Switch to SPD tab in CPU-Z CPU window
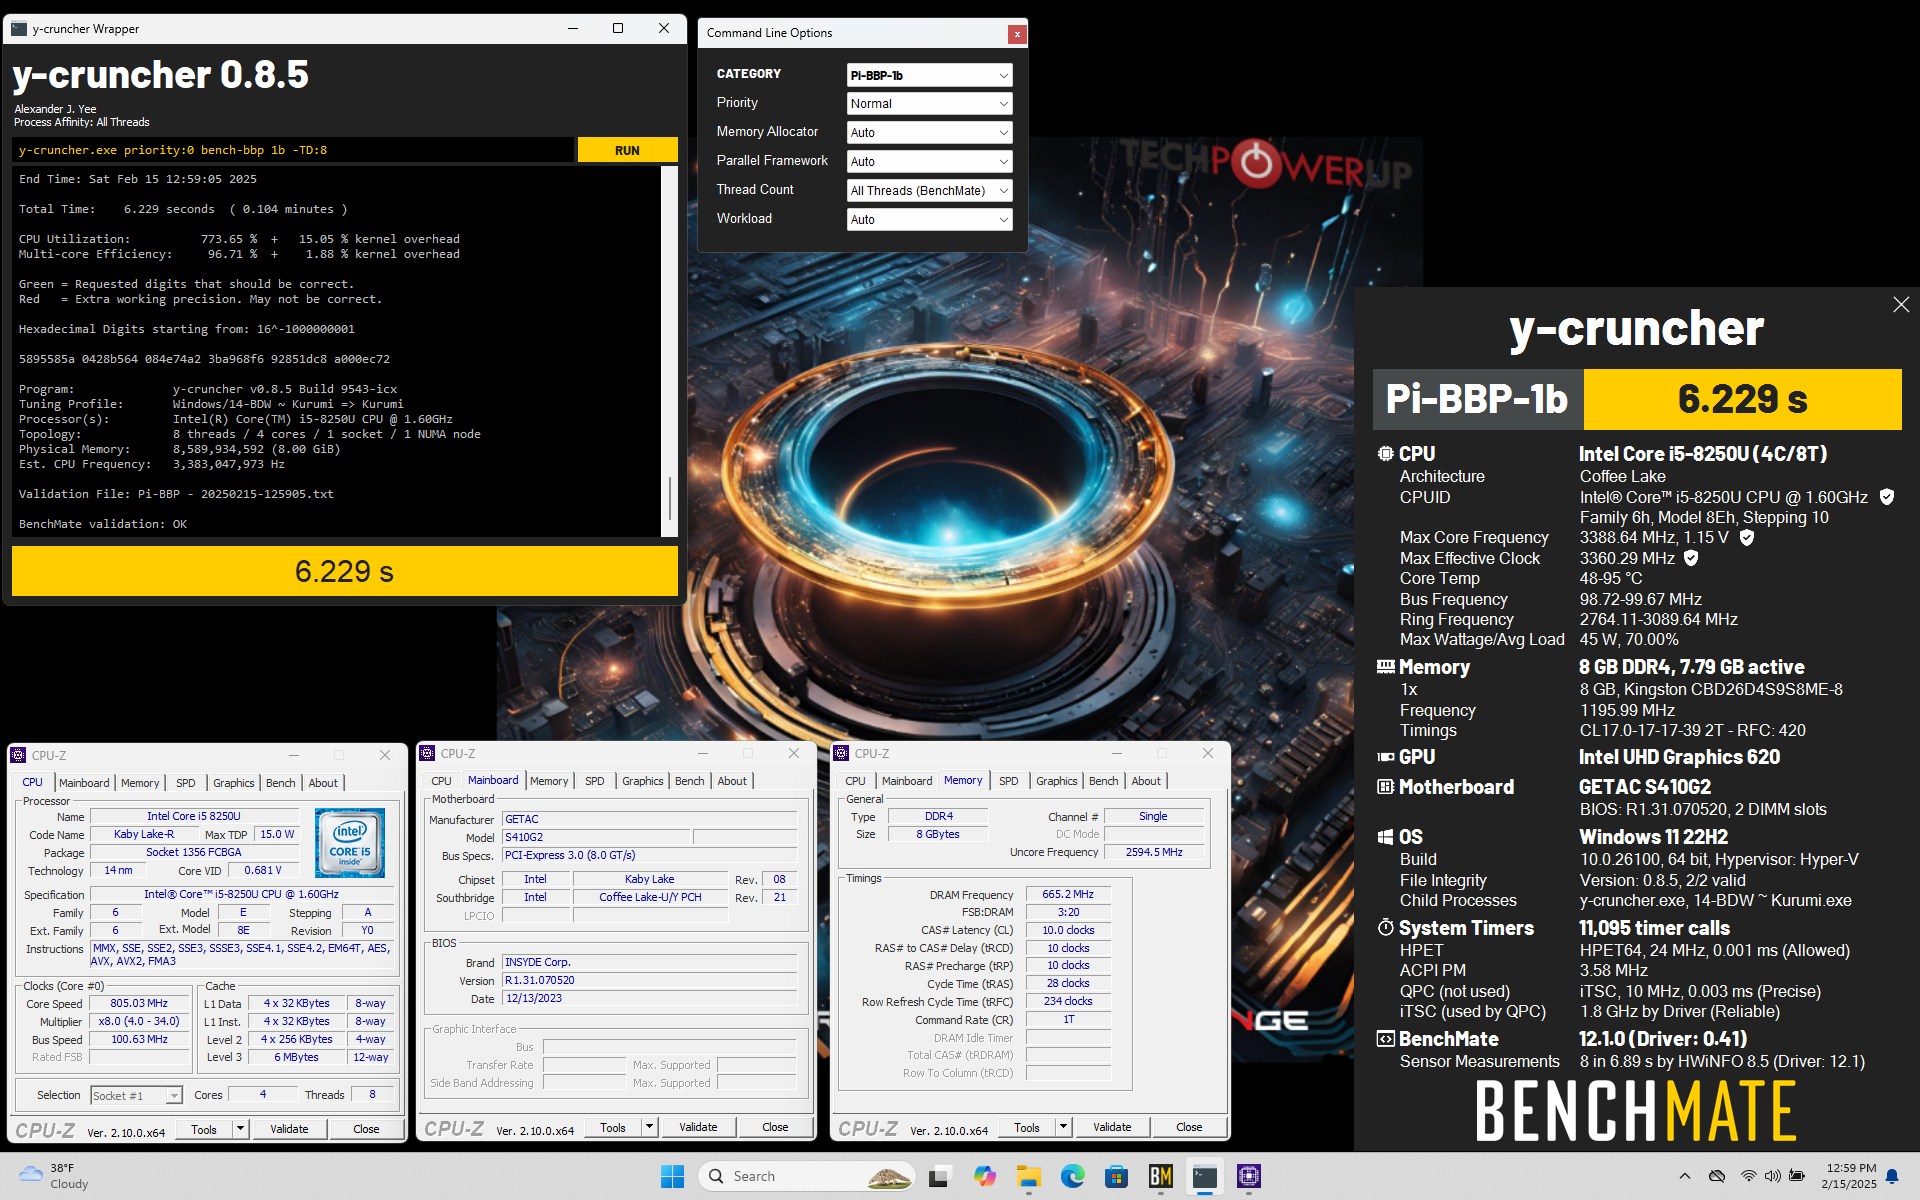This screenshot has height=1200, width=1920. 186,783
